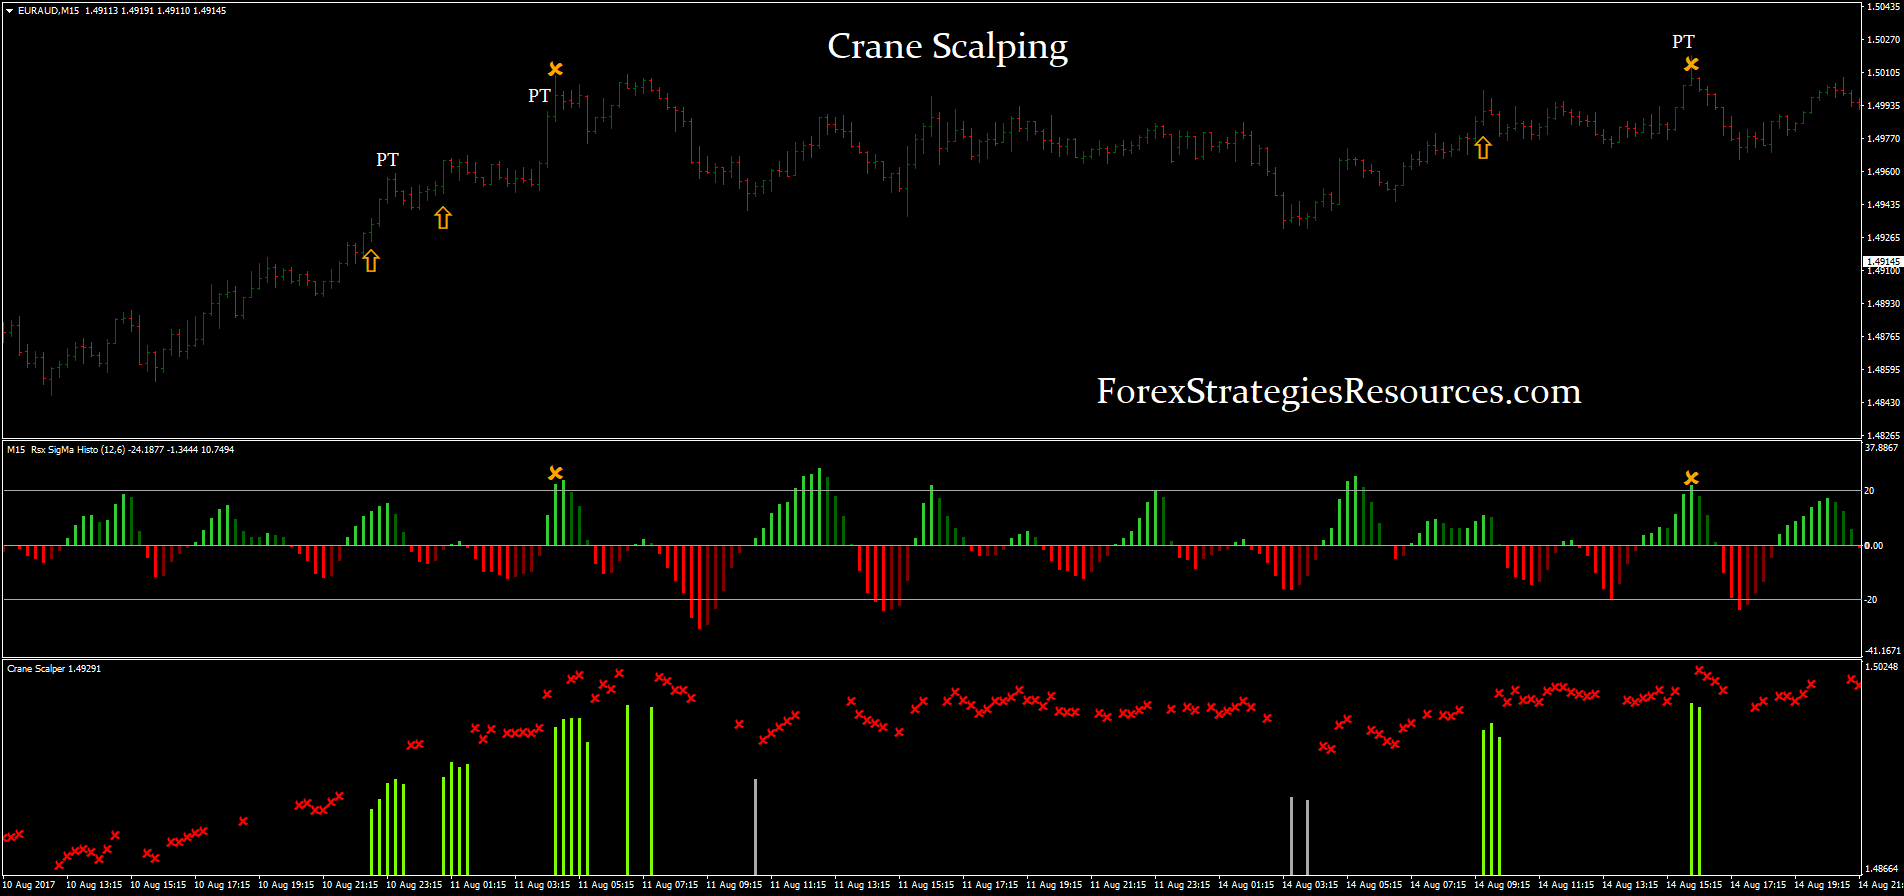Screen dimensions: 1904x896
Task: Click the Rsx level value 20
Action: pyautogui.click(x=1869, y=491)
